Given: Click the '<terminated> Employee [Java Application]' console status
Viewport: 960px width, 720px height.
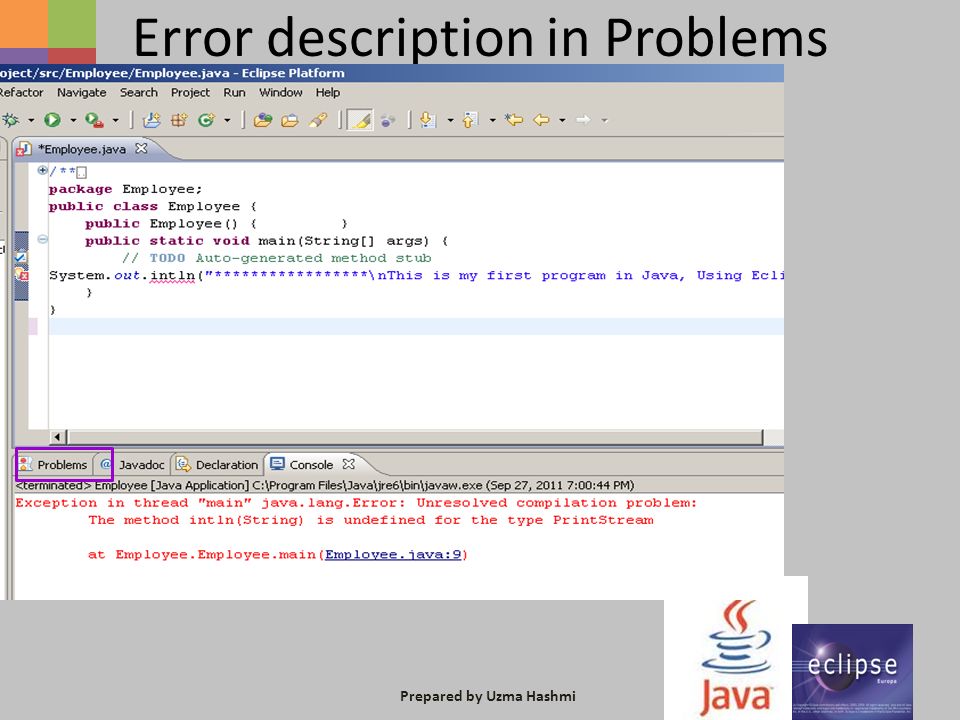Looking at the screenshot, I should 132,486.
